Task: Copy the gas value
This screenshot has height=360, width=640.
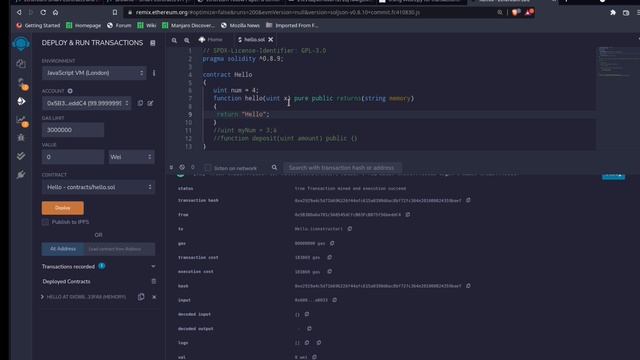Action: click(332, 243)
